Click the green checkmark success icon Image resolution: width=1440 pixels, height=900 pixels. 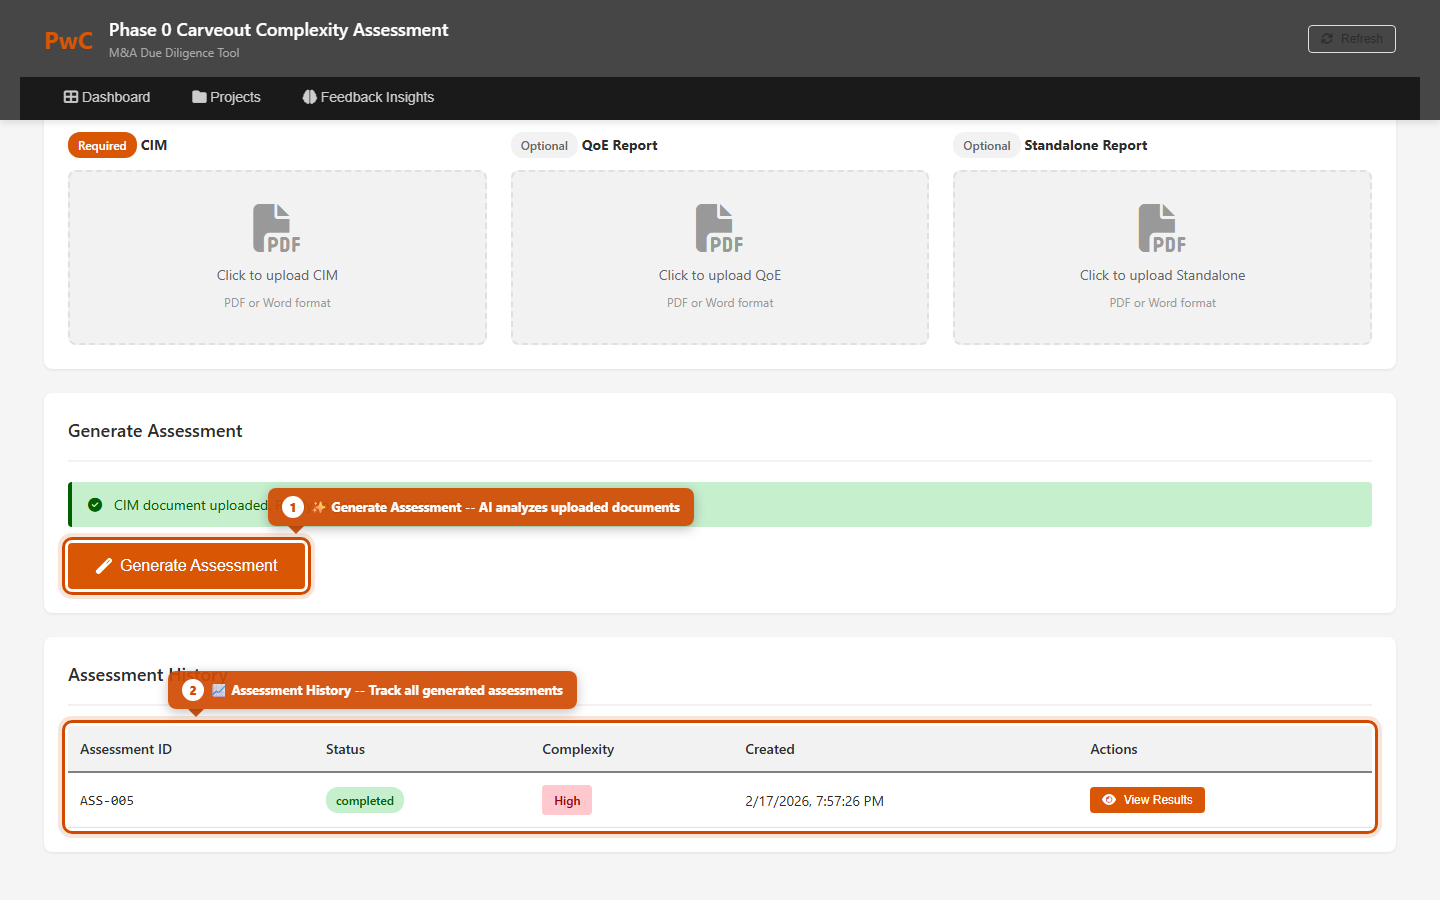(95, 505)
